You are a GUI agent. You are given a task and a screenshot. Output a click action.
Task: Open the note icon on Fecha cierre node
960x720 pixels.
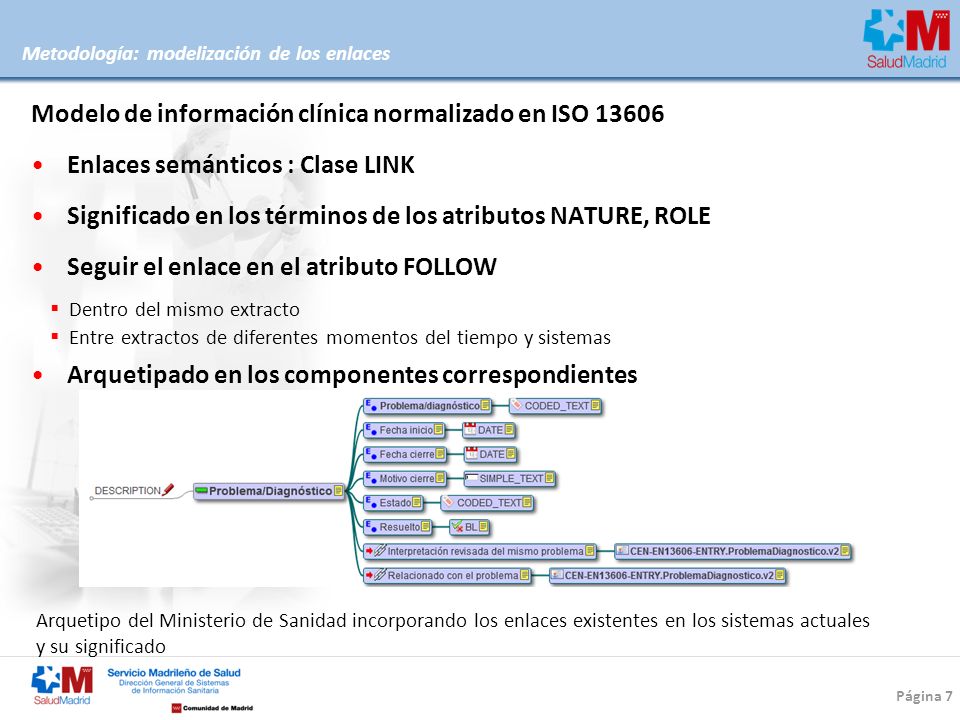pyautogui.click(x=440, y=454)
